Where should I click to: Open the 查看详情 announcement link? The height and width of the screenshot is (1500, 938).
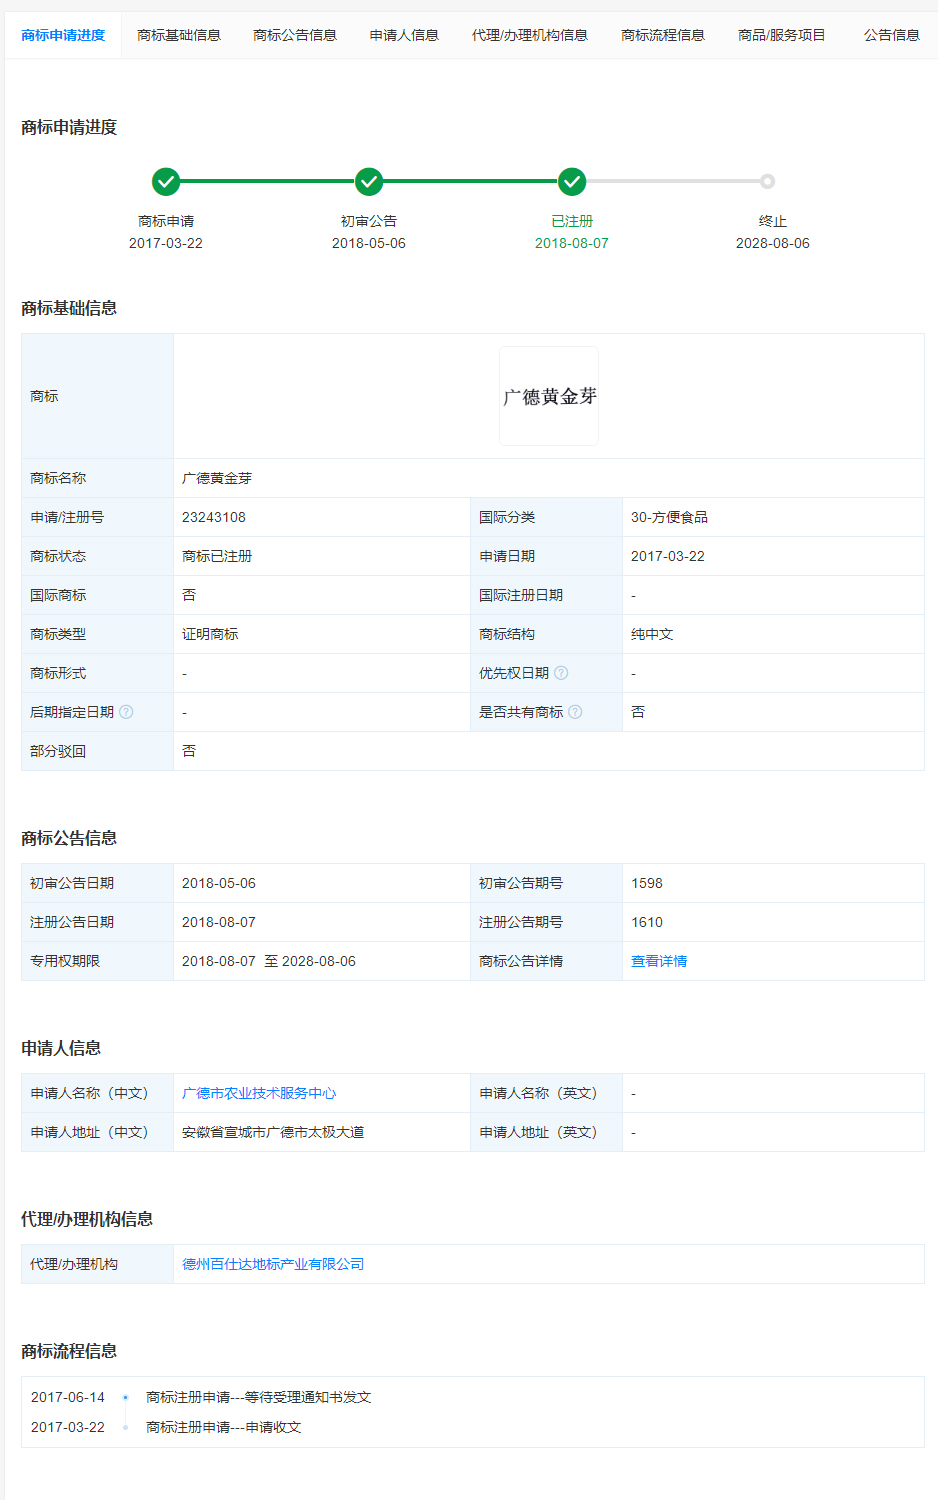coord(659,961)
